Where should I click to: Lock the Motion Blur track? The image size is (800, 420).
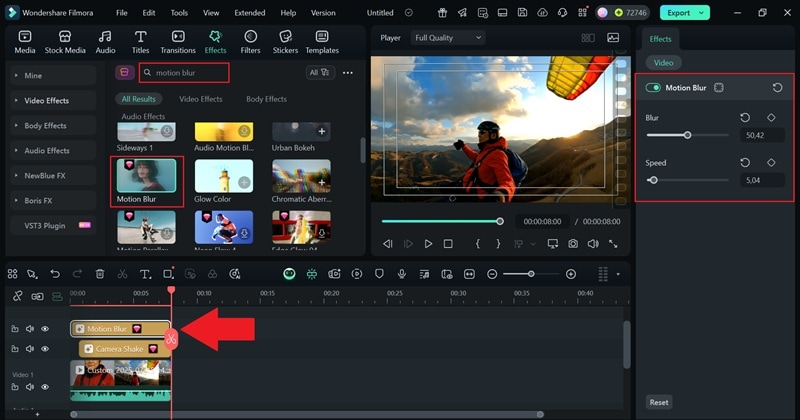[15, 329]
